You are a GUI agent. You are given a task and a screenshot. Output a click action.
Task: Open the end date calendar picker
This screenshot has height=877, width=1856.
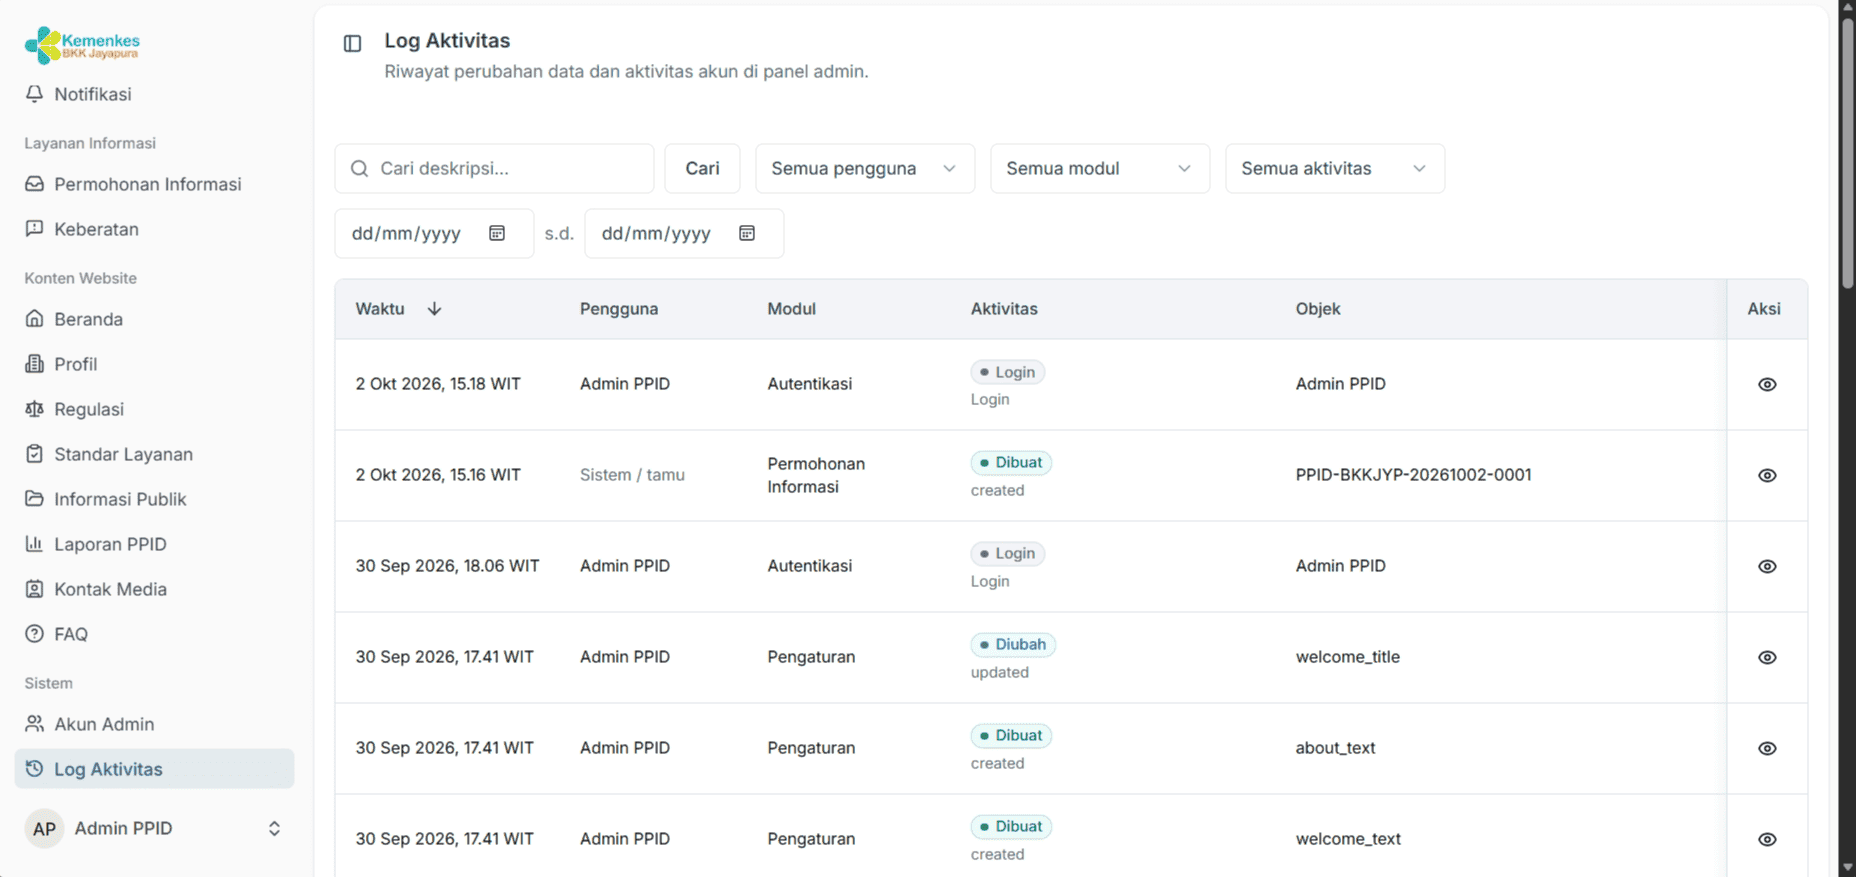[x=747, y=233]
